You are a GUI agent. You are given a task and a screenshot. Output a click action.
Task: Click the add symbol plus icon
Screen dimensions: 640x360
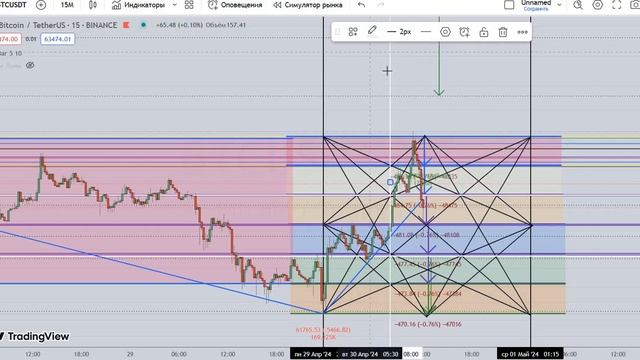pos(41,5)
